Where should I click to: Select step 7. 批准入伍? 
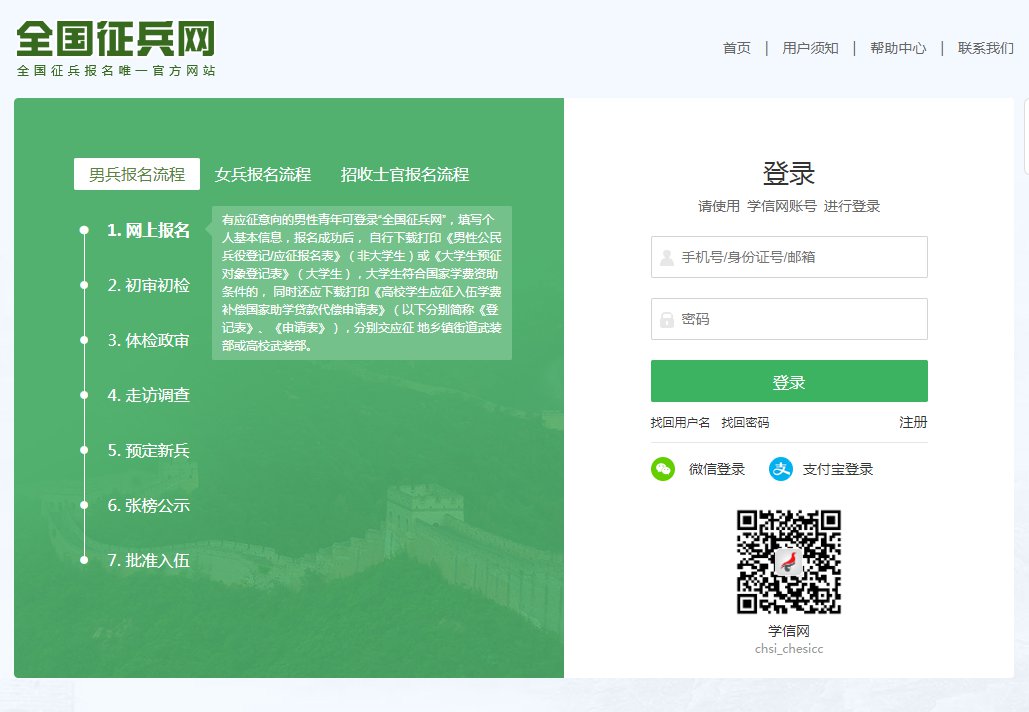point(148,560)
